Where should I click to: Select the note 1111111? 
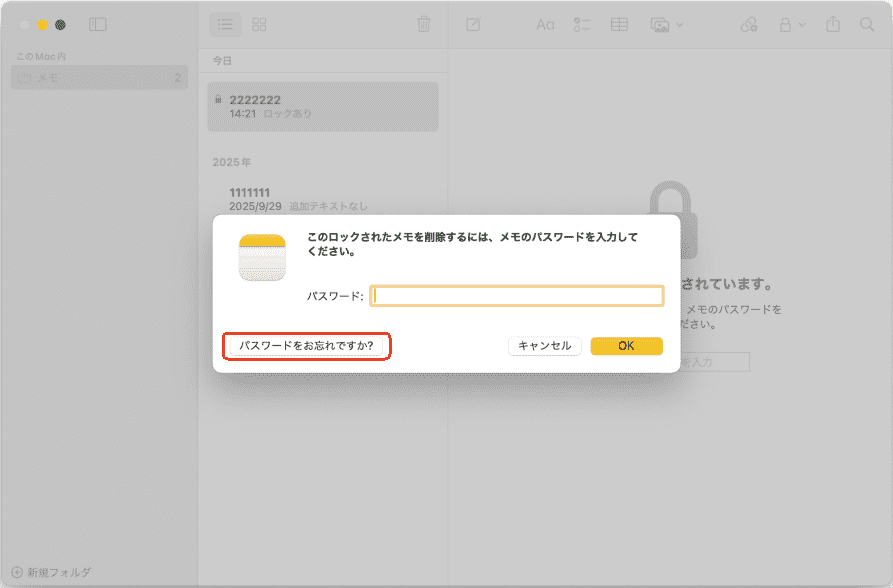point(323,199)
